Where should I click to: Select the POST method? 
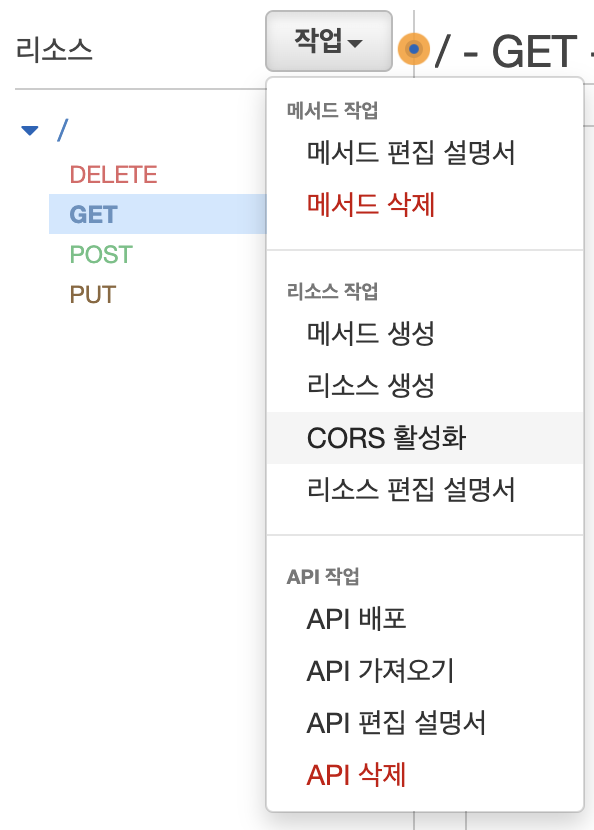point(101,255)
